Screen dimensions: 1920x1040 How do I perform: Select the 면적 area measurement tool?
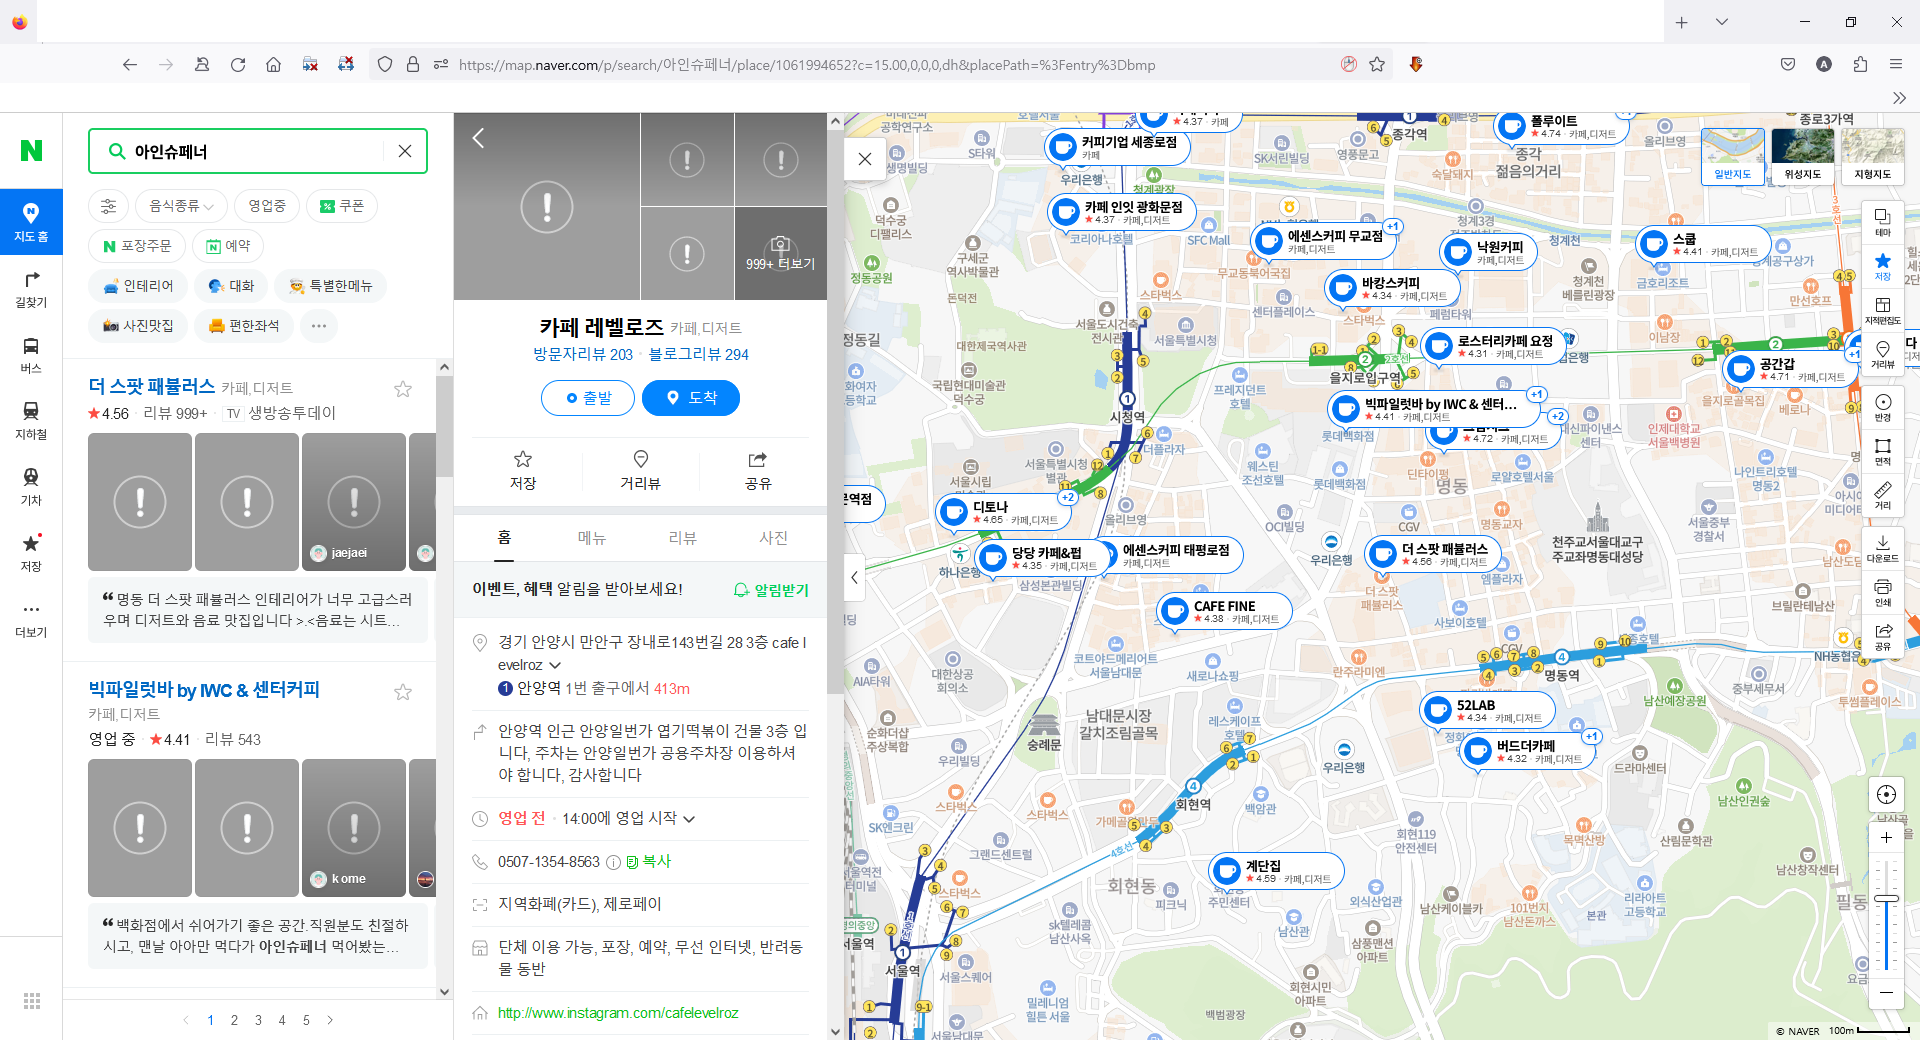(1884, 452)
